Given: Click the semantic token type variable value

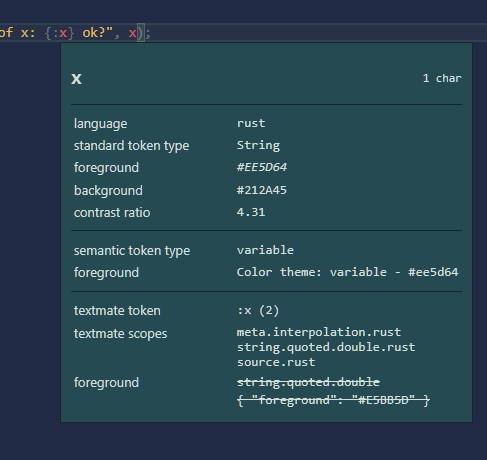Looking at the screenshot, I should (x=265, y=250).
